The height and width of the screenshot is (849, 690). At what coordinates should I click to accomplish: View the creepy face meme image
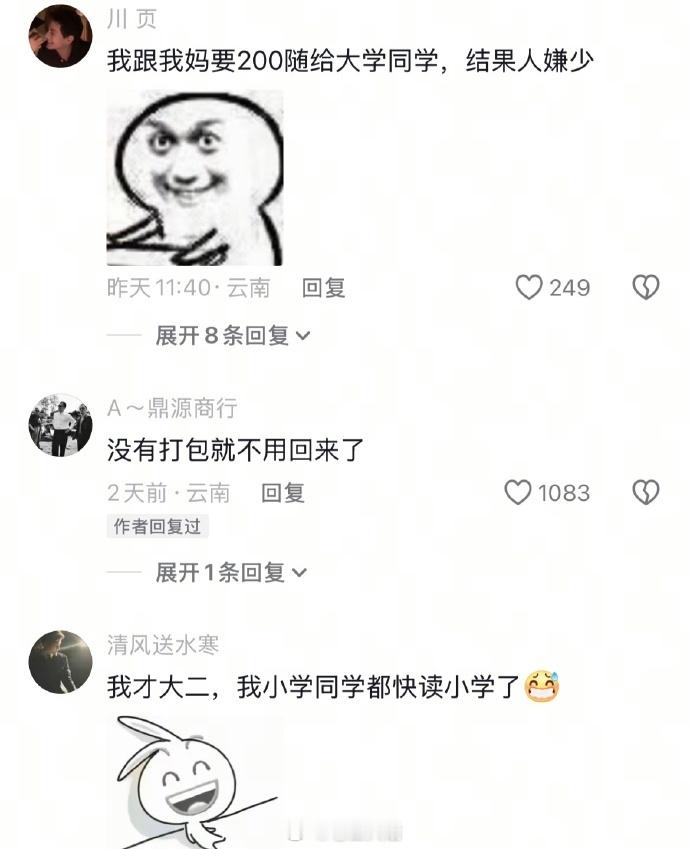pos(195,178)
